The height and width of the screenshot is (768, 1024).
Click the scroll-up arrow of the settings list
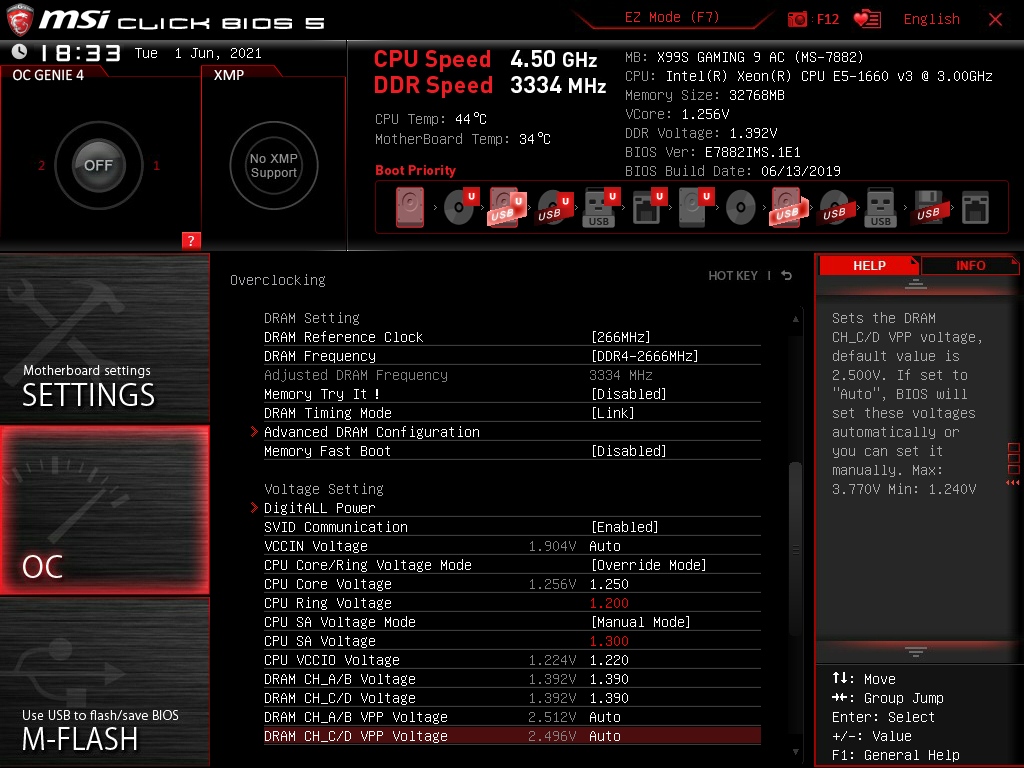[795, 319]
